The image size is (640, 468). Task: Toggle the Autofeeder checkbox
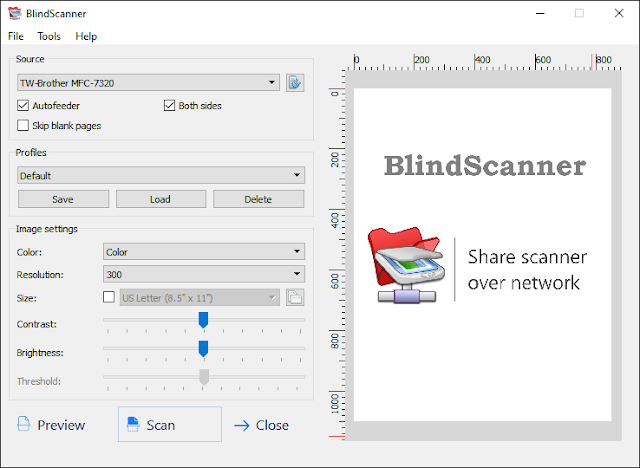[23, 106]
